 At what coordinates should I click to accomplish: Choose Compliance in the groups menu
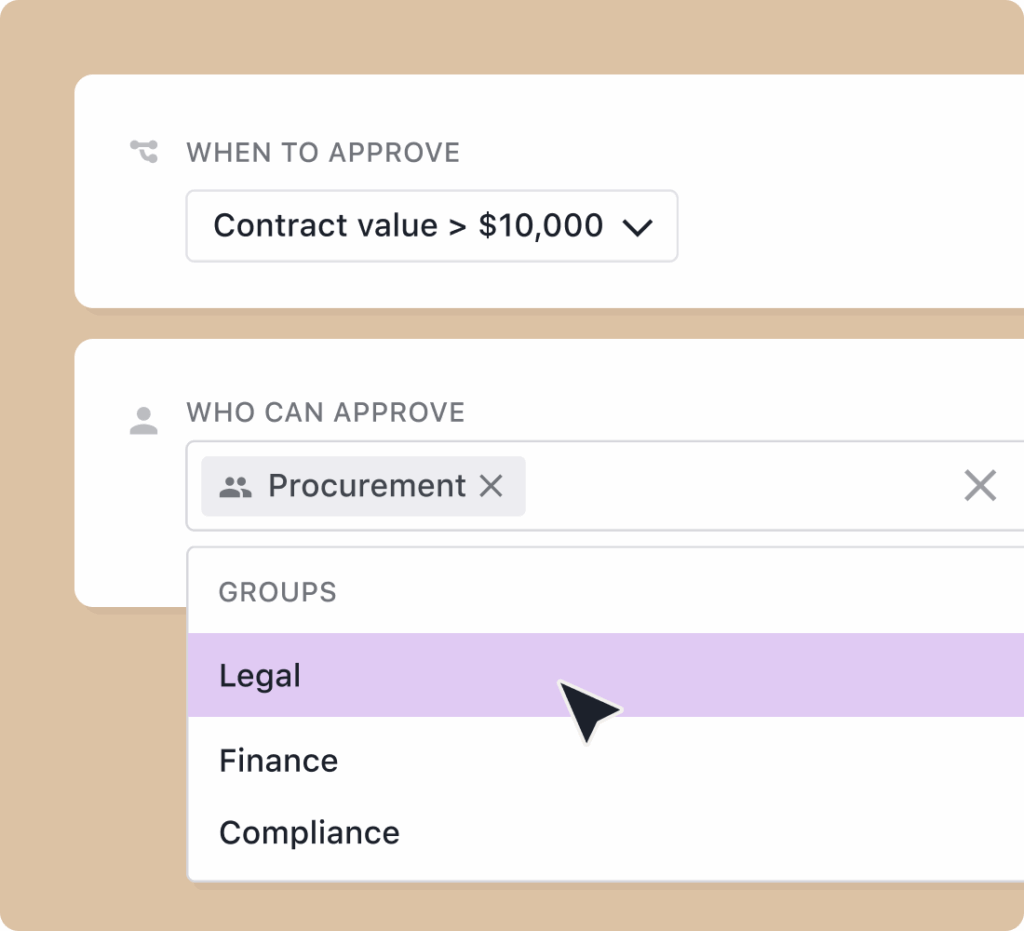pos(309,832)
